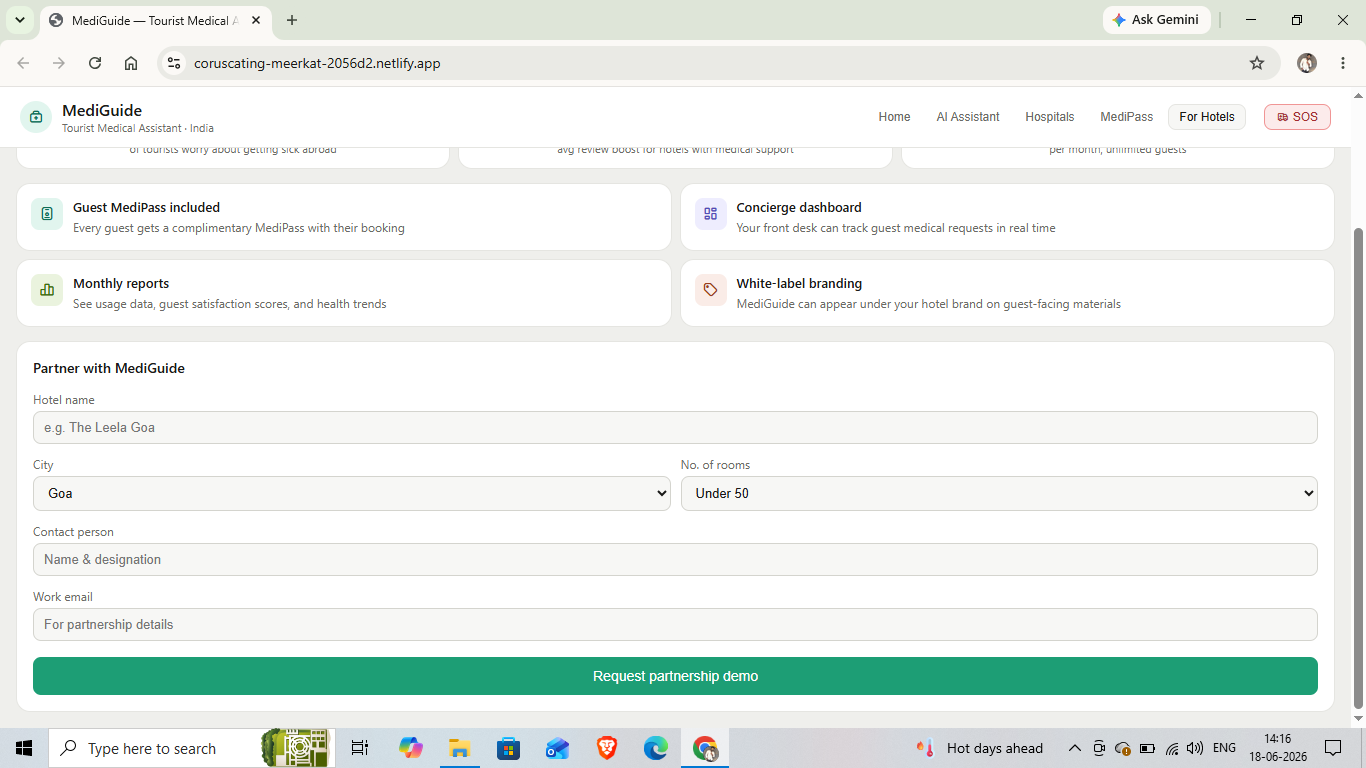This screenshot has height=768, width=1366.
Task: Click Request partnership demo button
Action: click(x=675, y=676)
